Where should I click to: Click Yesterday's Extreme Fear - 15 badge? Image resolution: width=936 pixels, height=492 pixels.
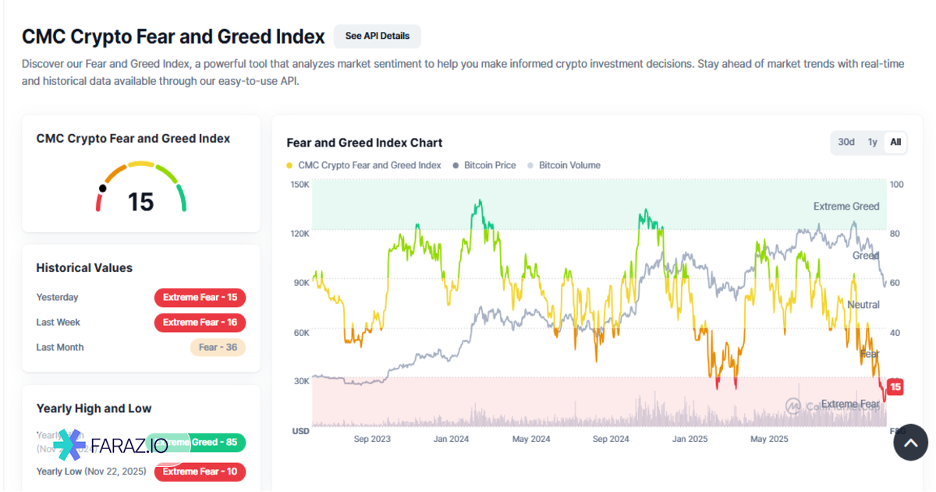[x=200, y=297]
